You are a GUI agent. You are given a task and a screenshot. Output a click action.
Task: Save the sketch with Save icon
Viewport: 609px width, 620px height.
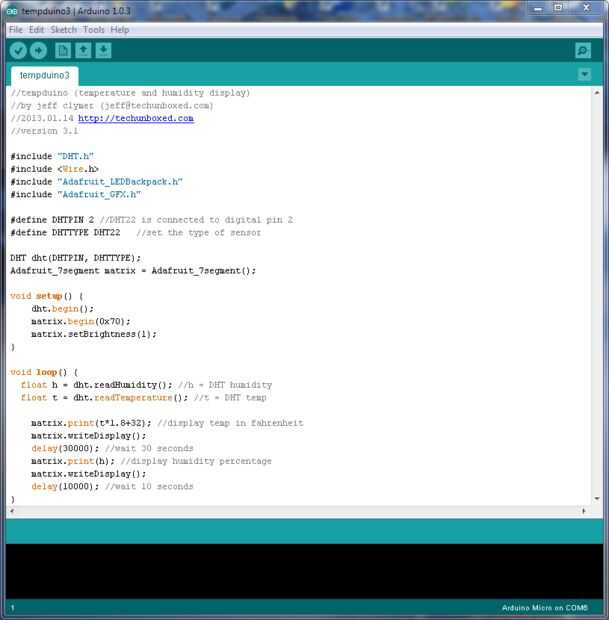[103, 51]
